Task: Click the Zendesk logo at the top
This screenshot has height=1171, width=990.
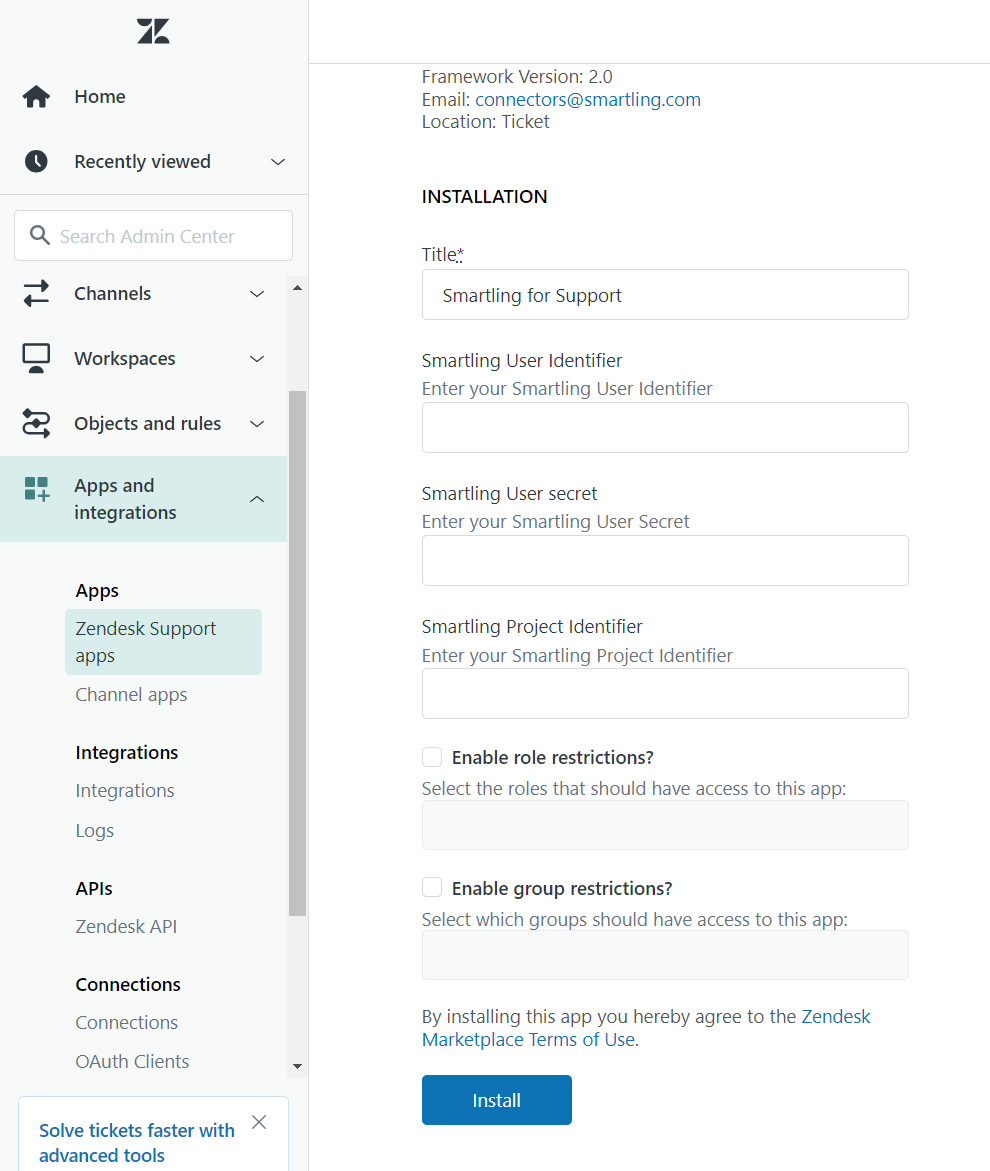Action: (x=152, y=31)
